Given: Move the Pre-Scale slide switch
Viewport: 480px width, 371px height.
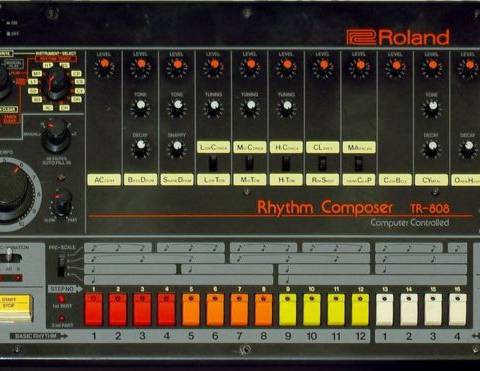Looking at the screenshot, I should 61,265.
